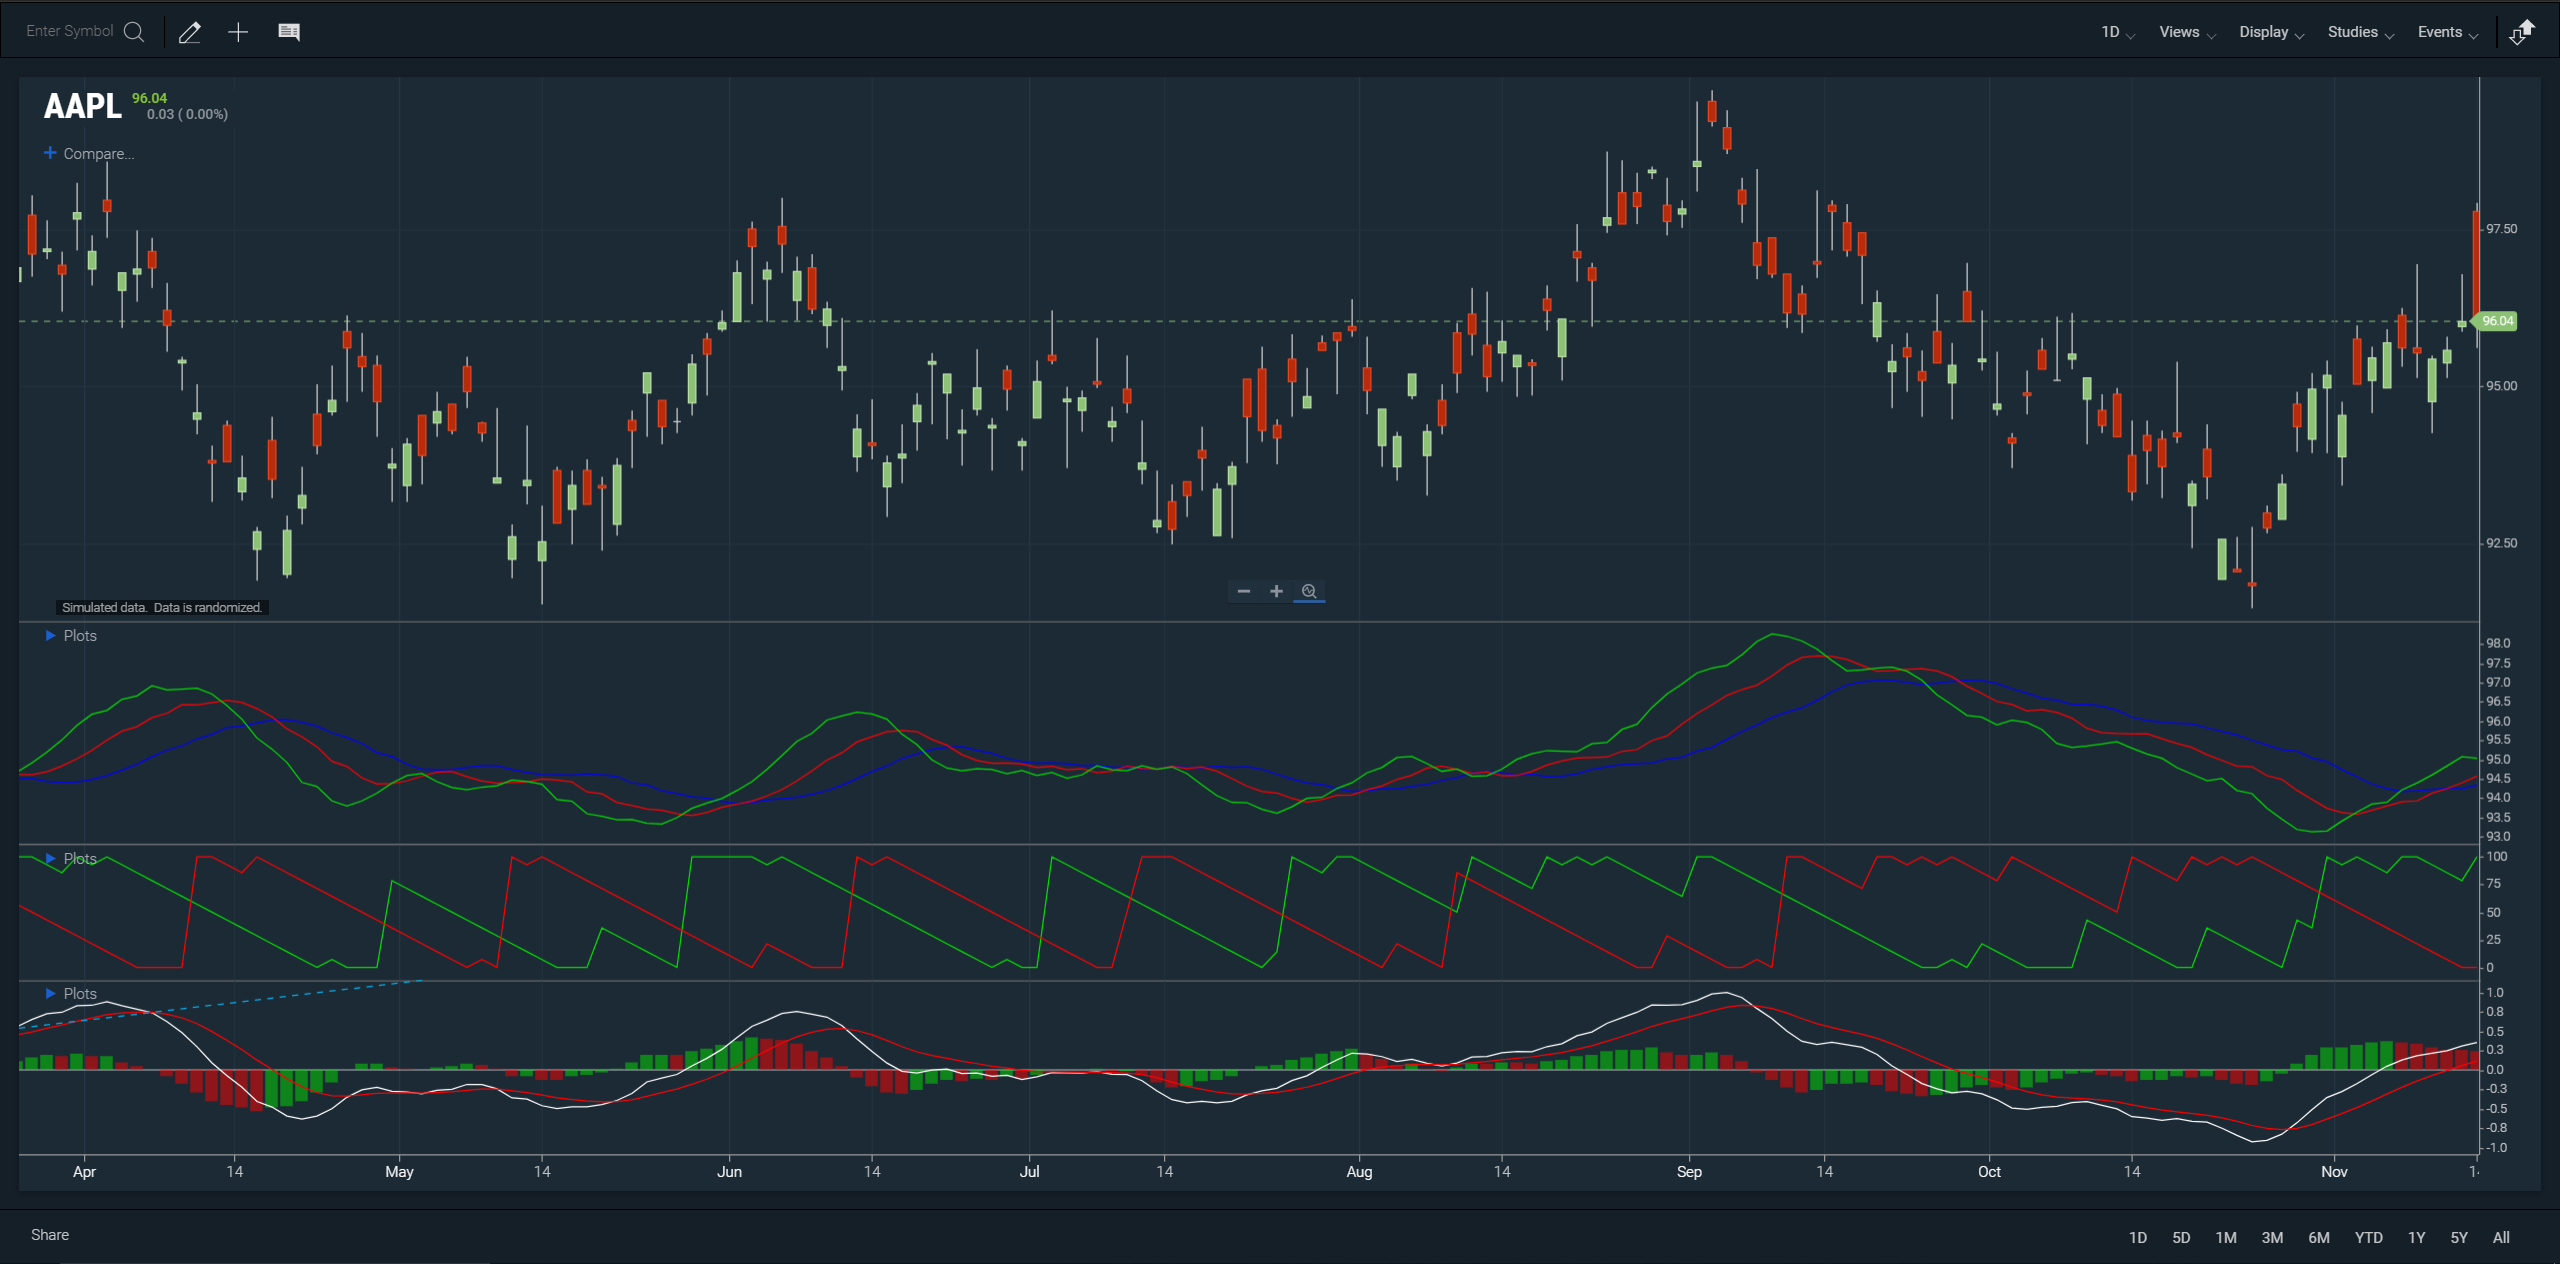This screenshot has height=1264, width=2560.
Task: Click the AAPL ticker title
Action: point(82,106)
